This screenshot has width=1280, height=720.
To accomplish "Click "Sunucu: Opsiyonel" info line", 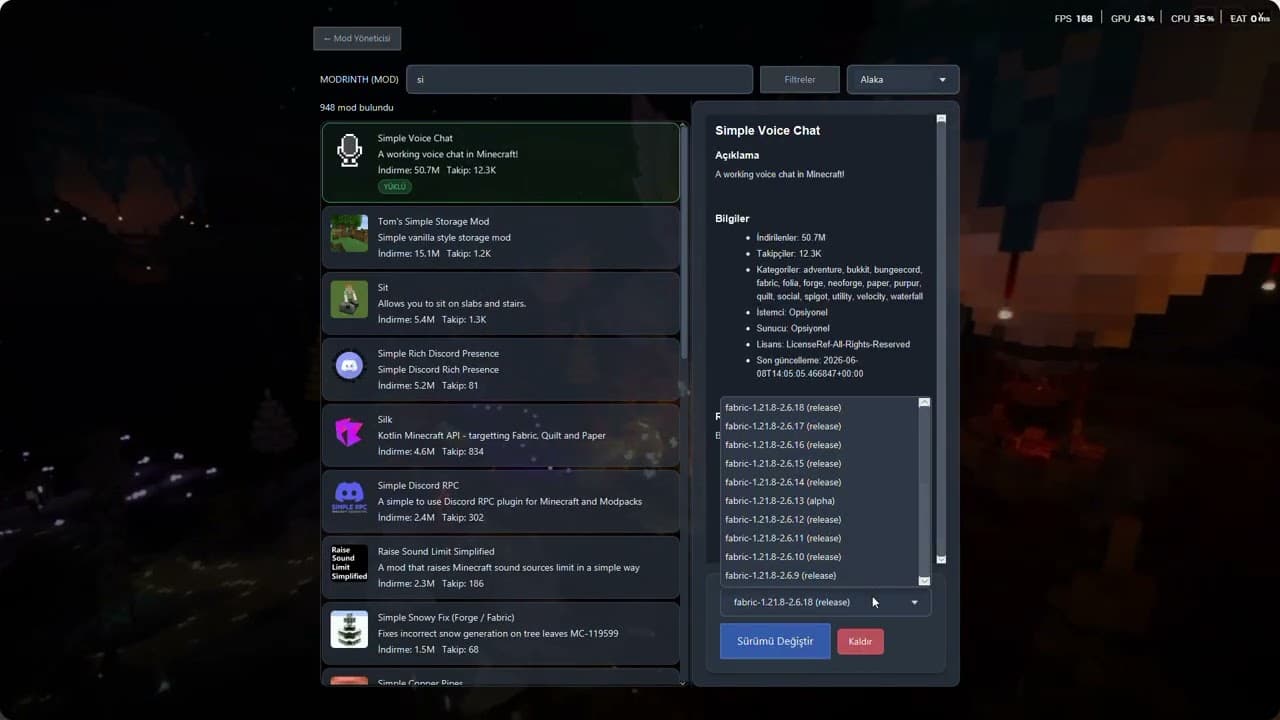I will [793, 328].
